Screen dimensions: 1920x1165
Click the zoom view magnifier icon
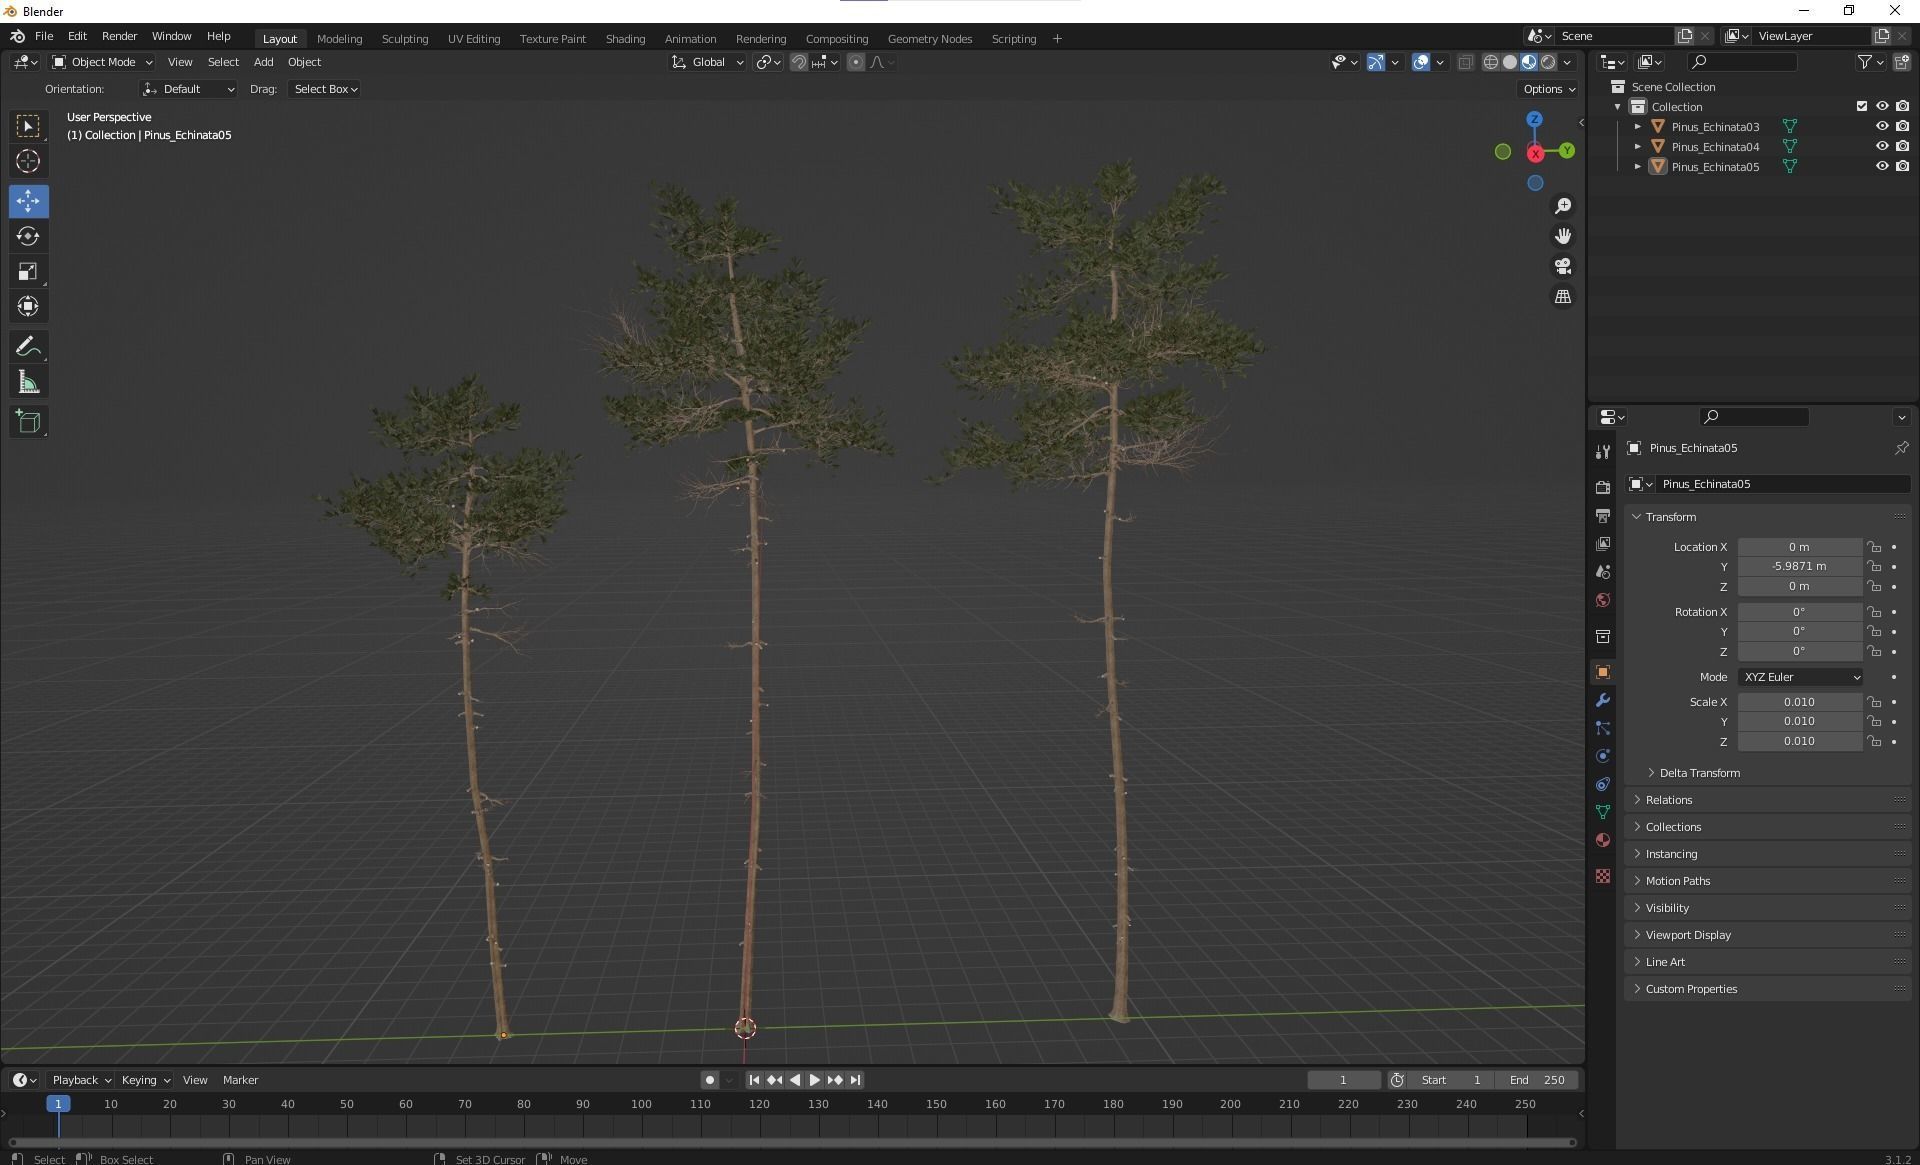[1562, 206]
